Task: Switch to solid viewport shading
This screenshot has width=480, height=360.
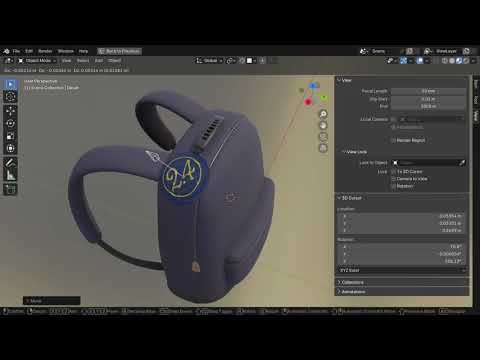Action: click(x=452, y=61)
